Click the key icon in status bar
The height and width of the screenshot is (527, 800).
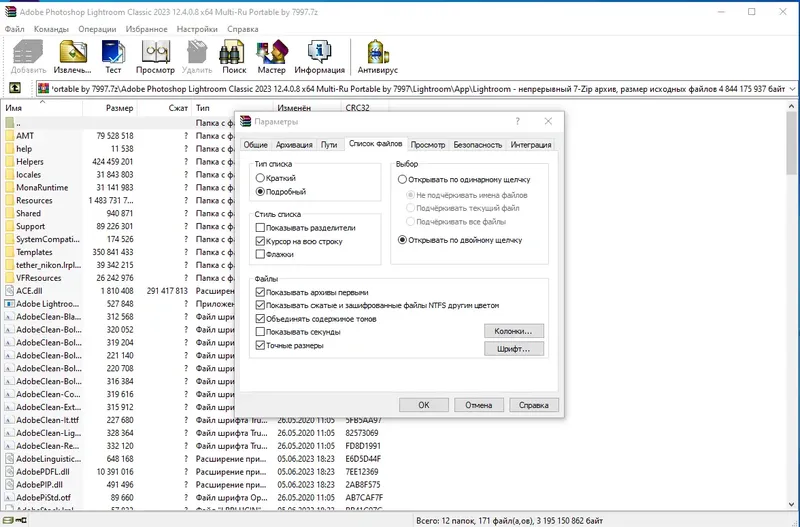[x=21, y=520]
